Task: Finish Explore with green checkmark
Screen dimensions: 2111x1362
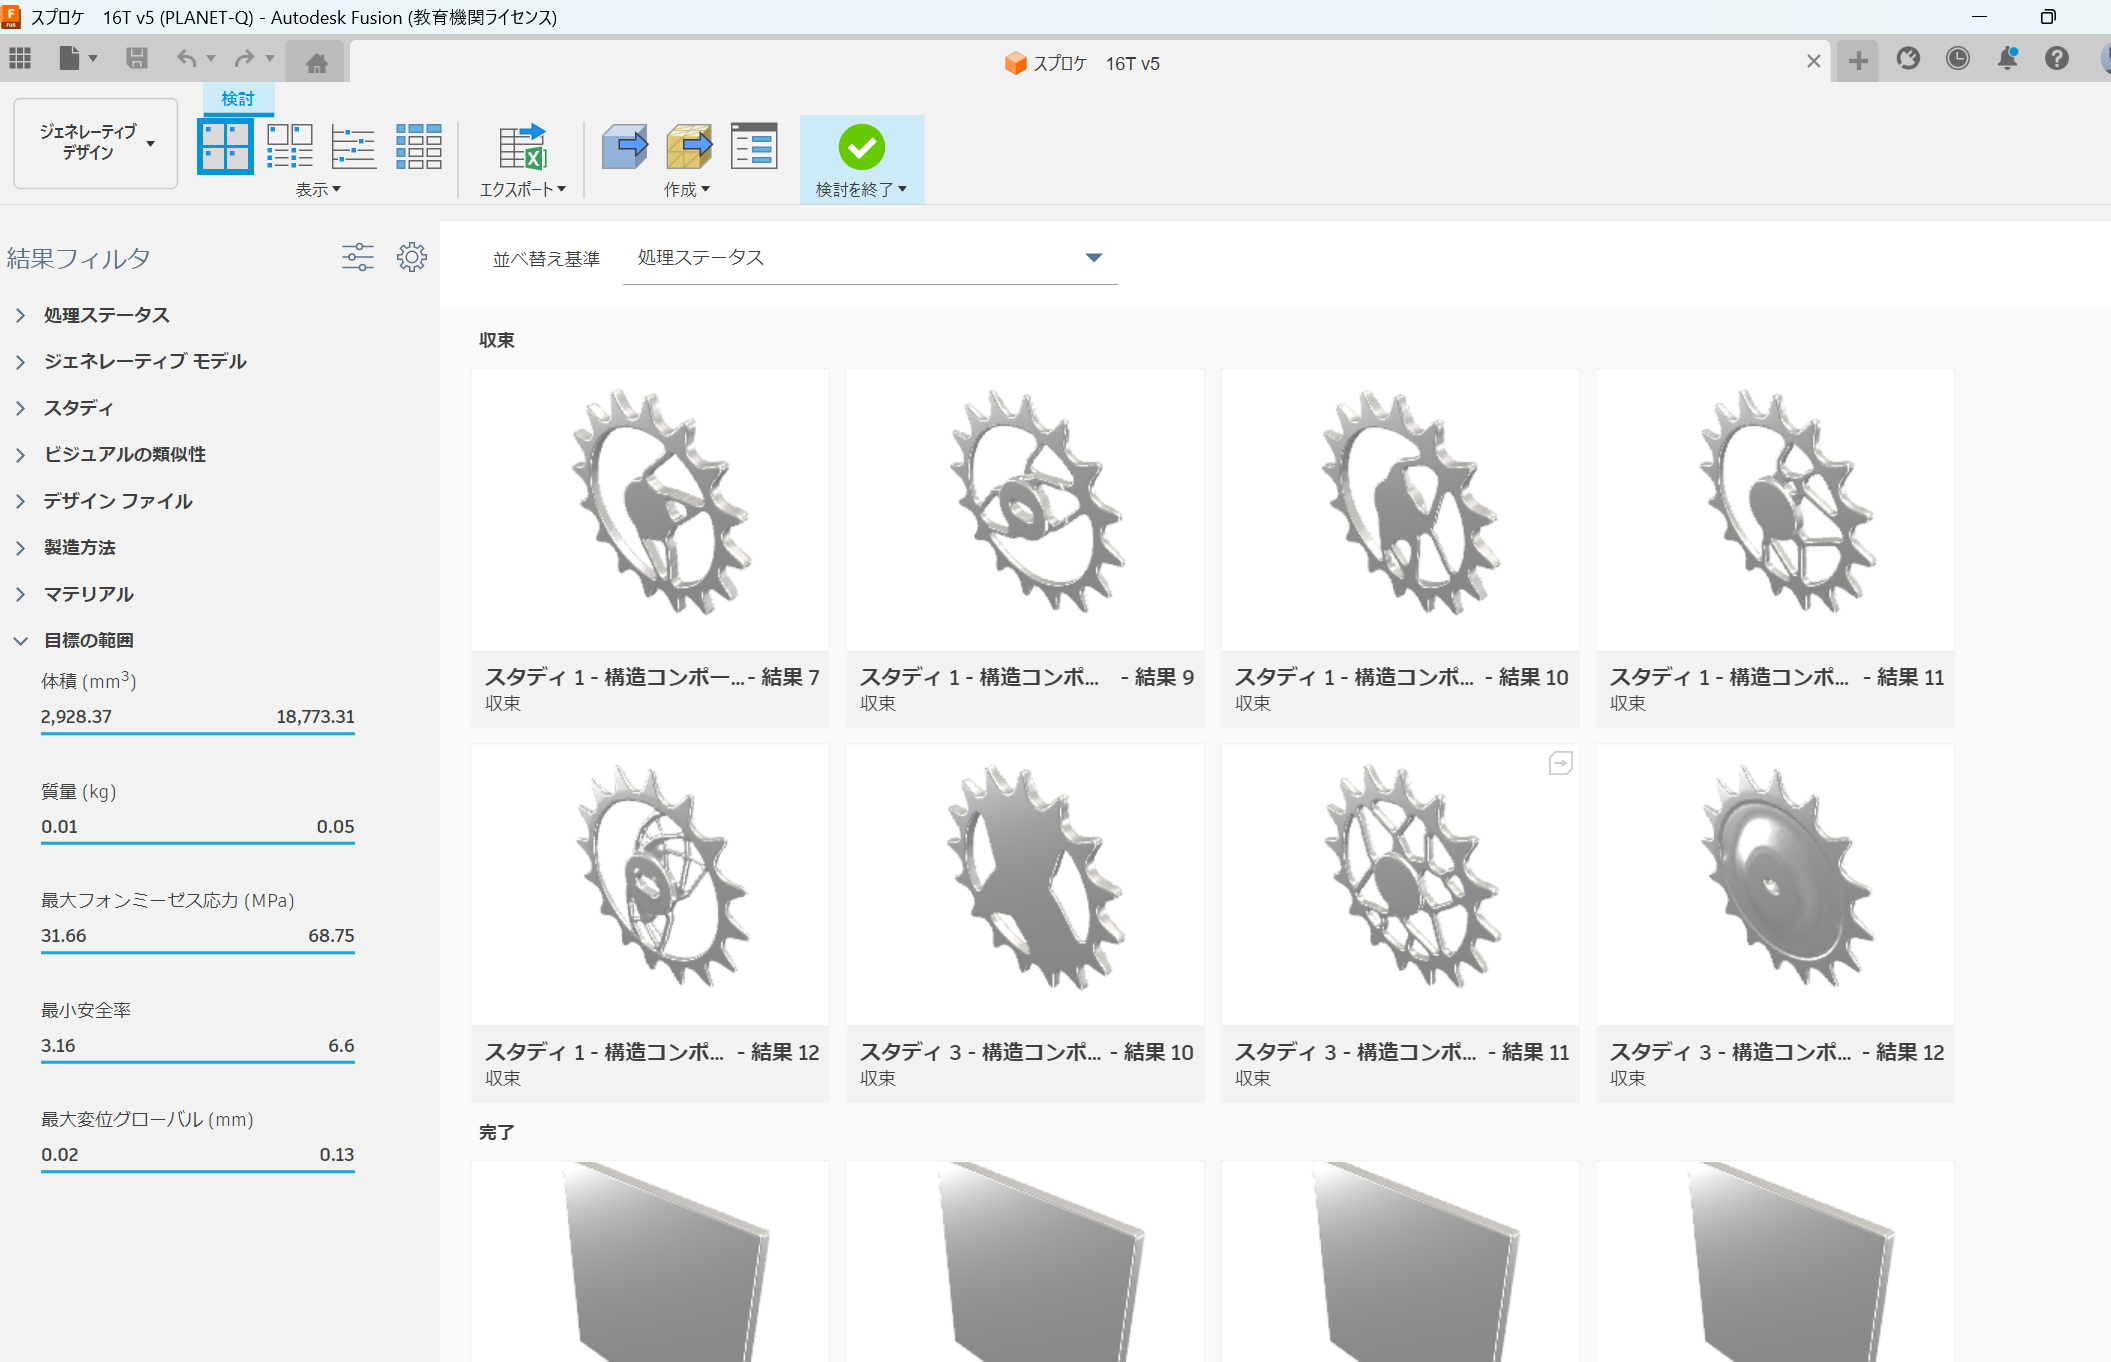Action: (x=861, y=148)
